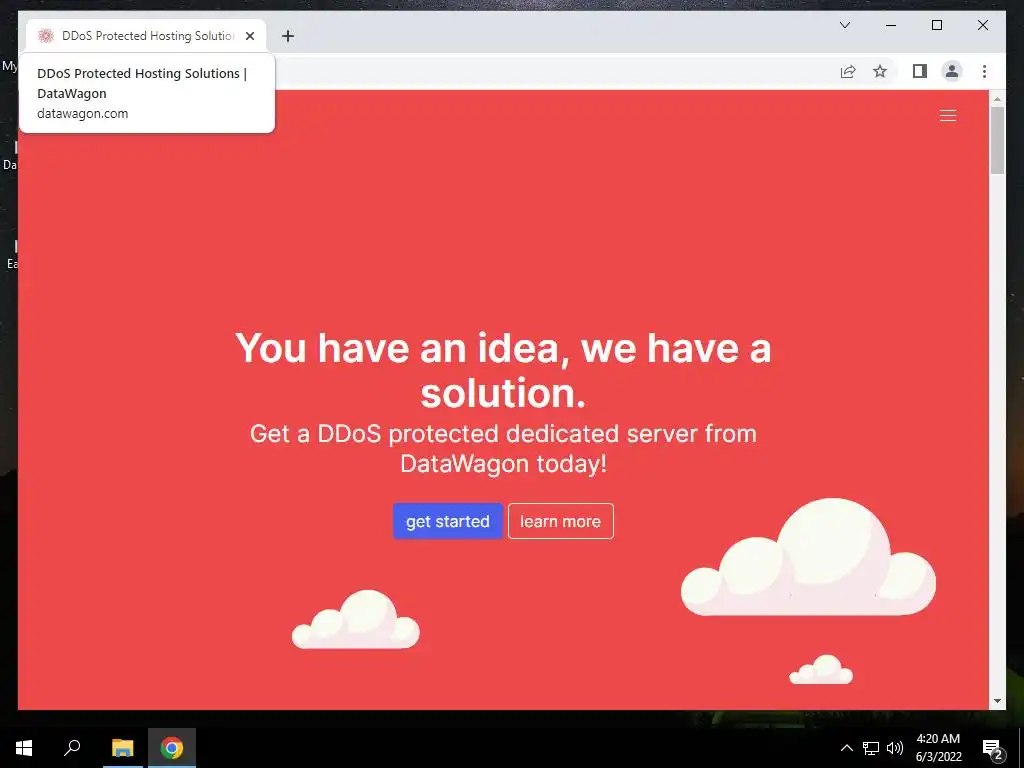This screenshot has width=1024, height=768.
Task: Open a new tab with the plus button
Action: pyautogui.click(x=288, y=36)
